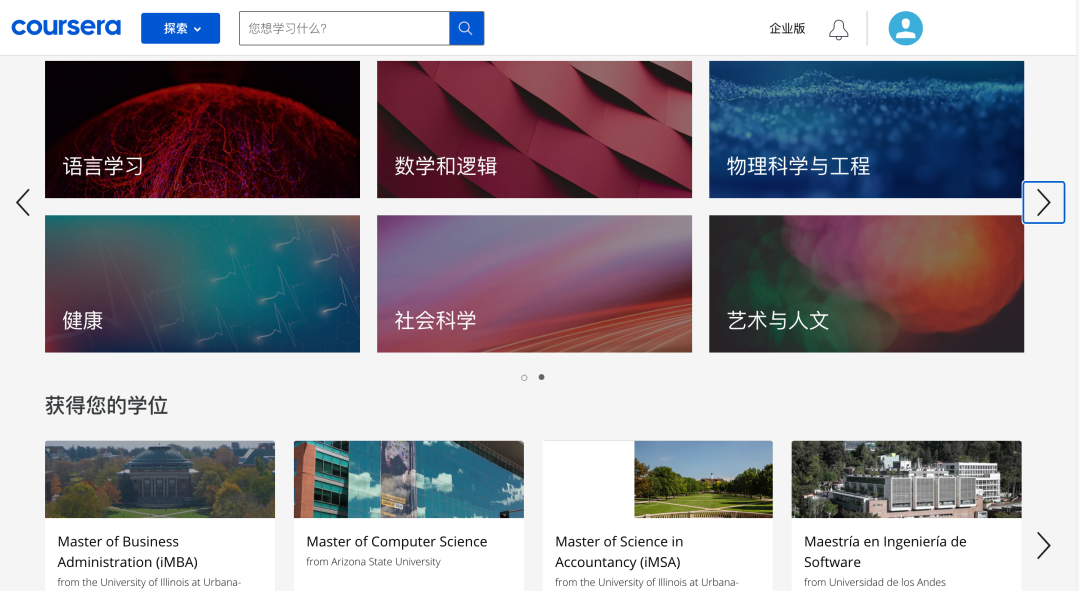The height and width of the screenshot is (591, 1080).
Task: Open the 探索 dropdown menu
Action: [180, 28]
